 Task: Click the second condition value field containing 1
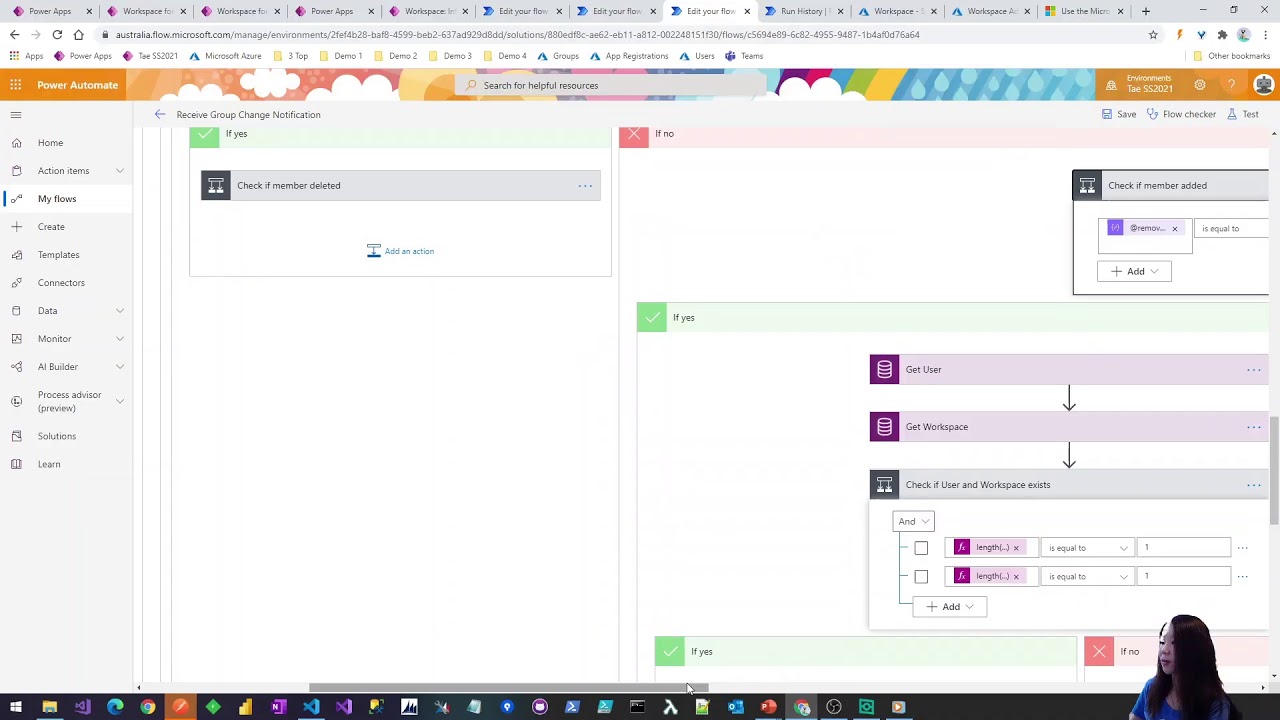[x=1186, y=576]
